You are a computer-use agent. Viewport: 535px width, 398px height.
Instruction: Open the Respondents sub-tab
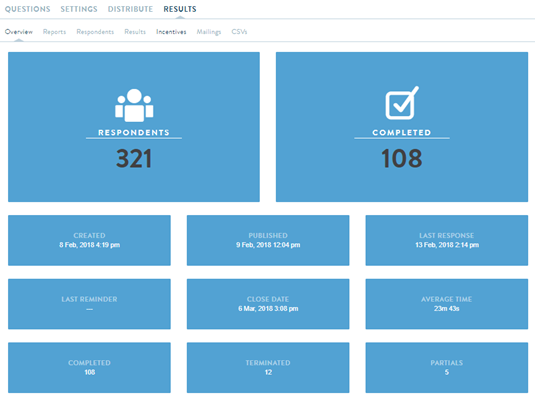(95, 32)
